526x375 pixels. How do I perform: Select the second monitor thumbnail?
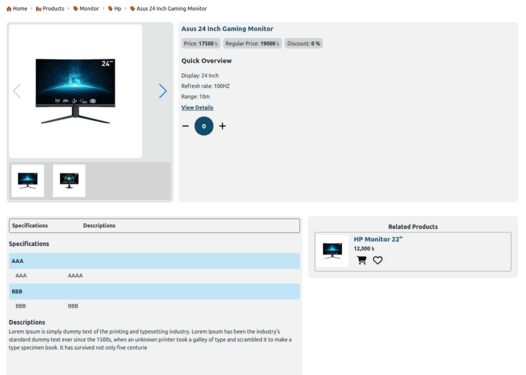click(x=69, y=181)
